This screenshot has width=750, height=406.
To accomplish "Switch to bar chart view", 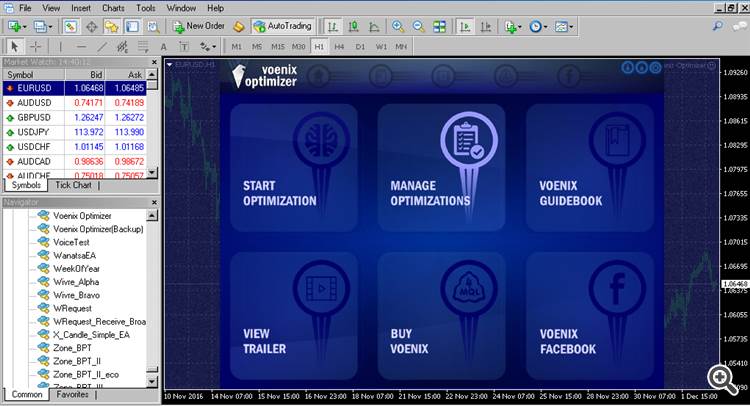I will (x=333, y=26).
